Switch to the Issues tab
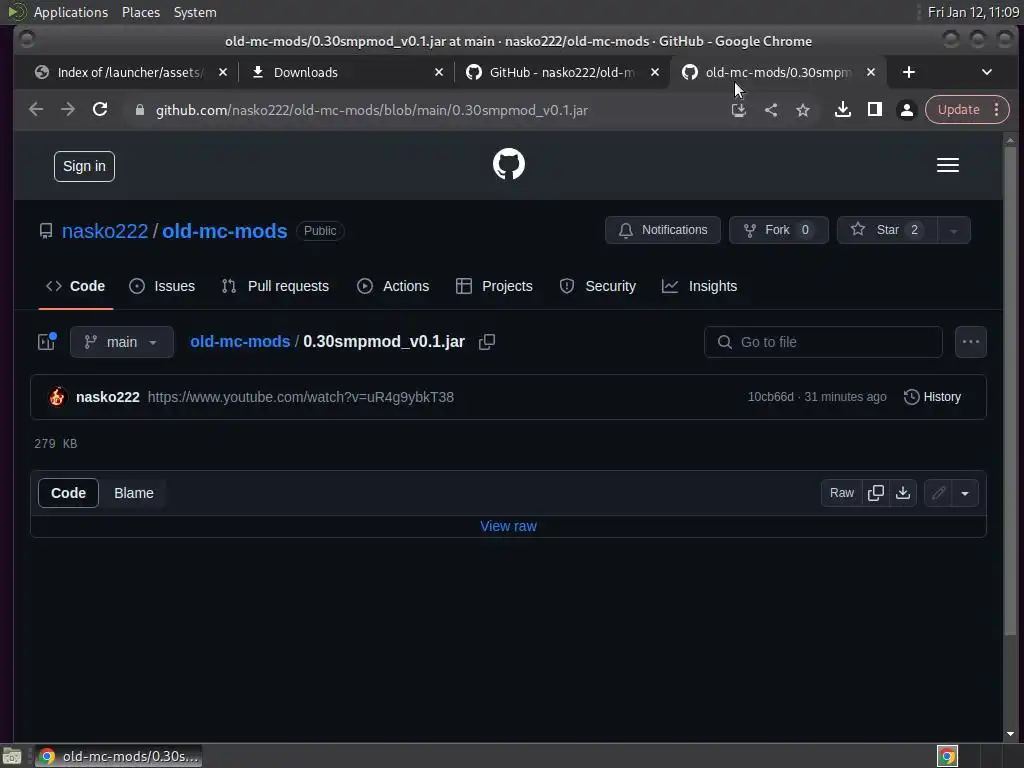The height and width of the screenshot is (768, 1024). [x=162, y=286]
